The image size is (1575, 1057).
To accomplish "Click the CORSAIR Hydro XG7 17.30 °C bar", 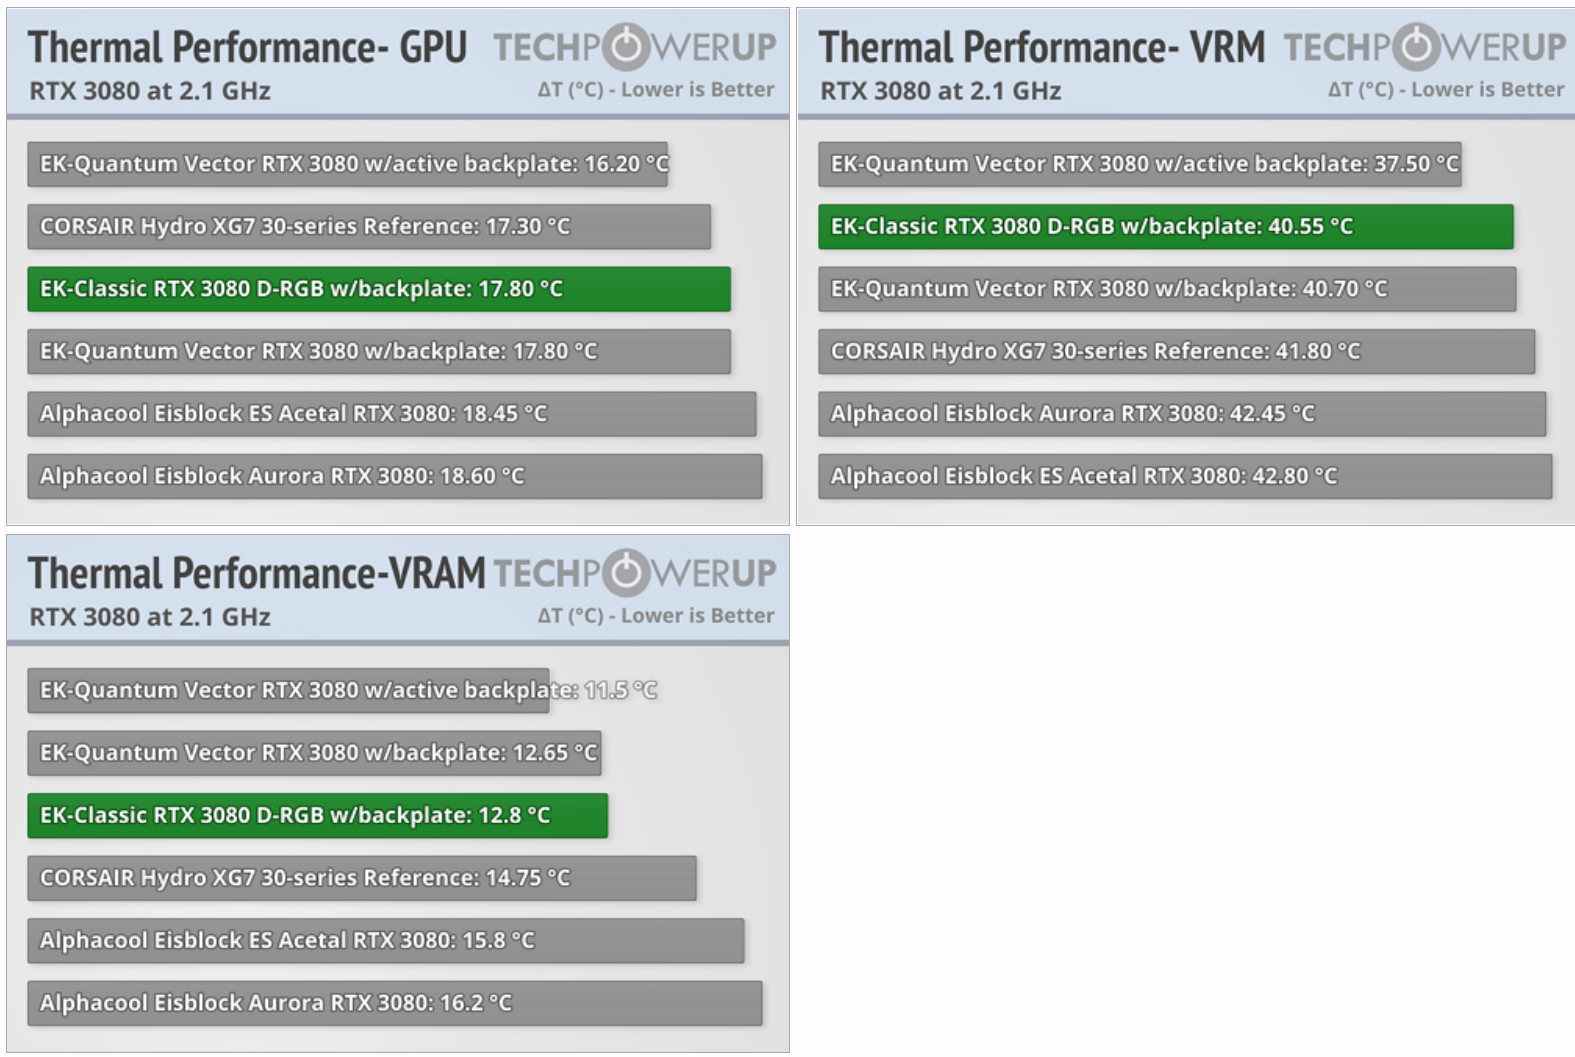I will 368,227.
